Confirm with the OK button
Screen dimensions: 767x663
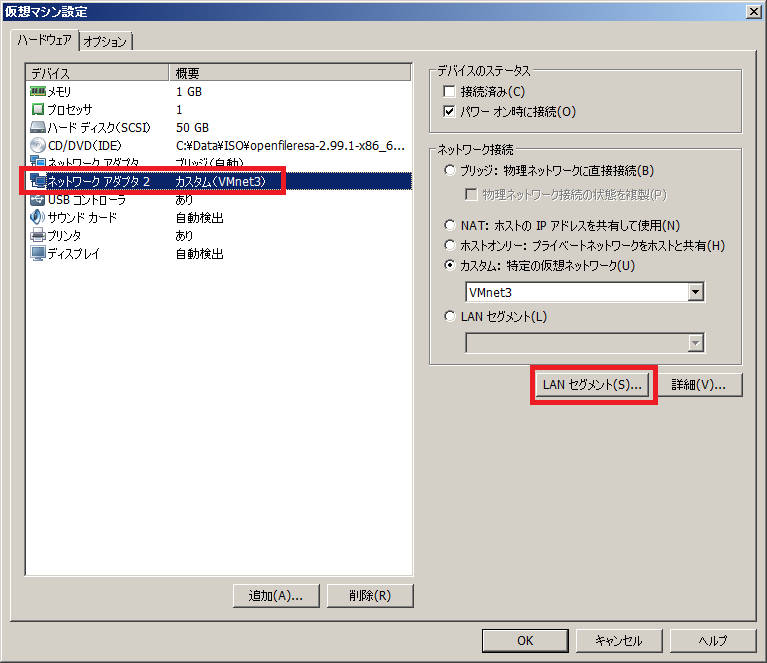[x=525, y=641]
